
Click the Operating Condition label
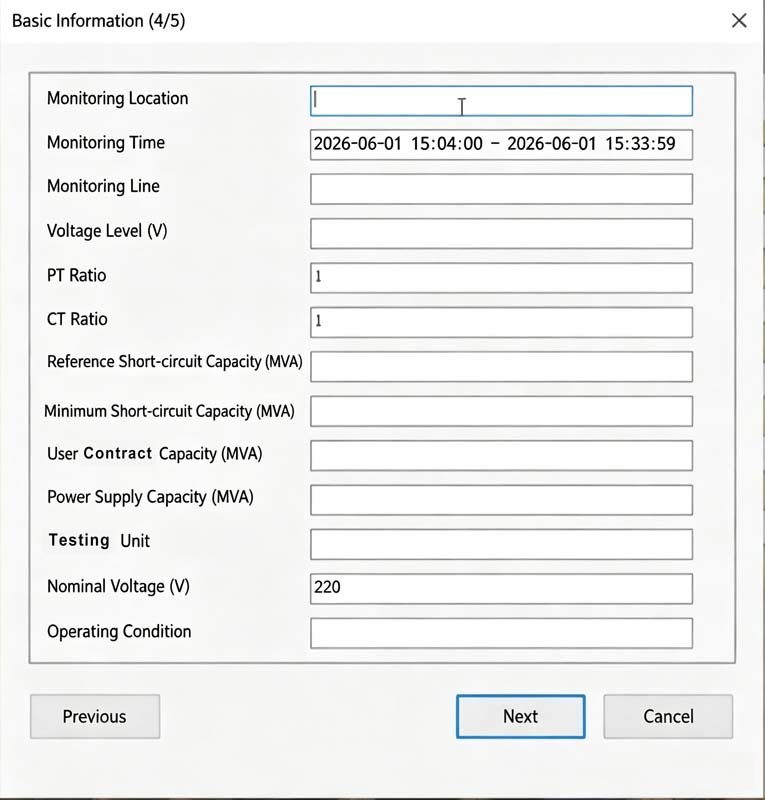(x=119, y=632)
